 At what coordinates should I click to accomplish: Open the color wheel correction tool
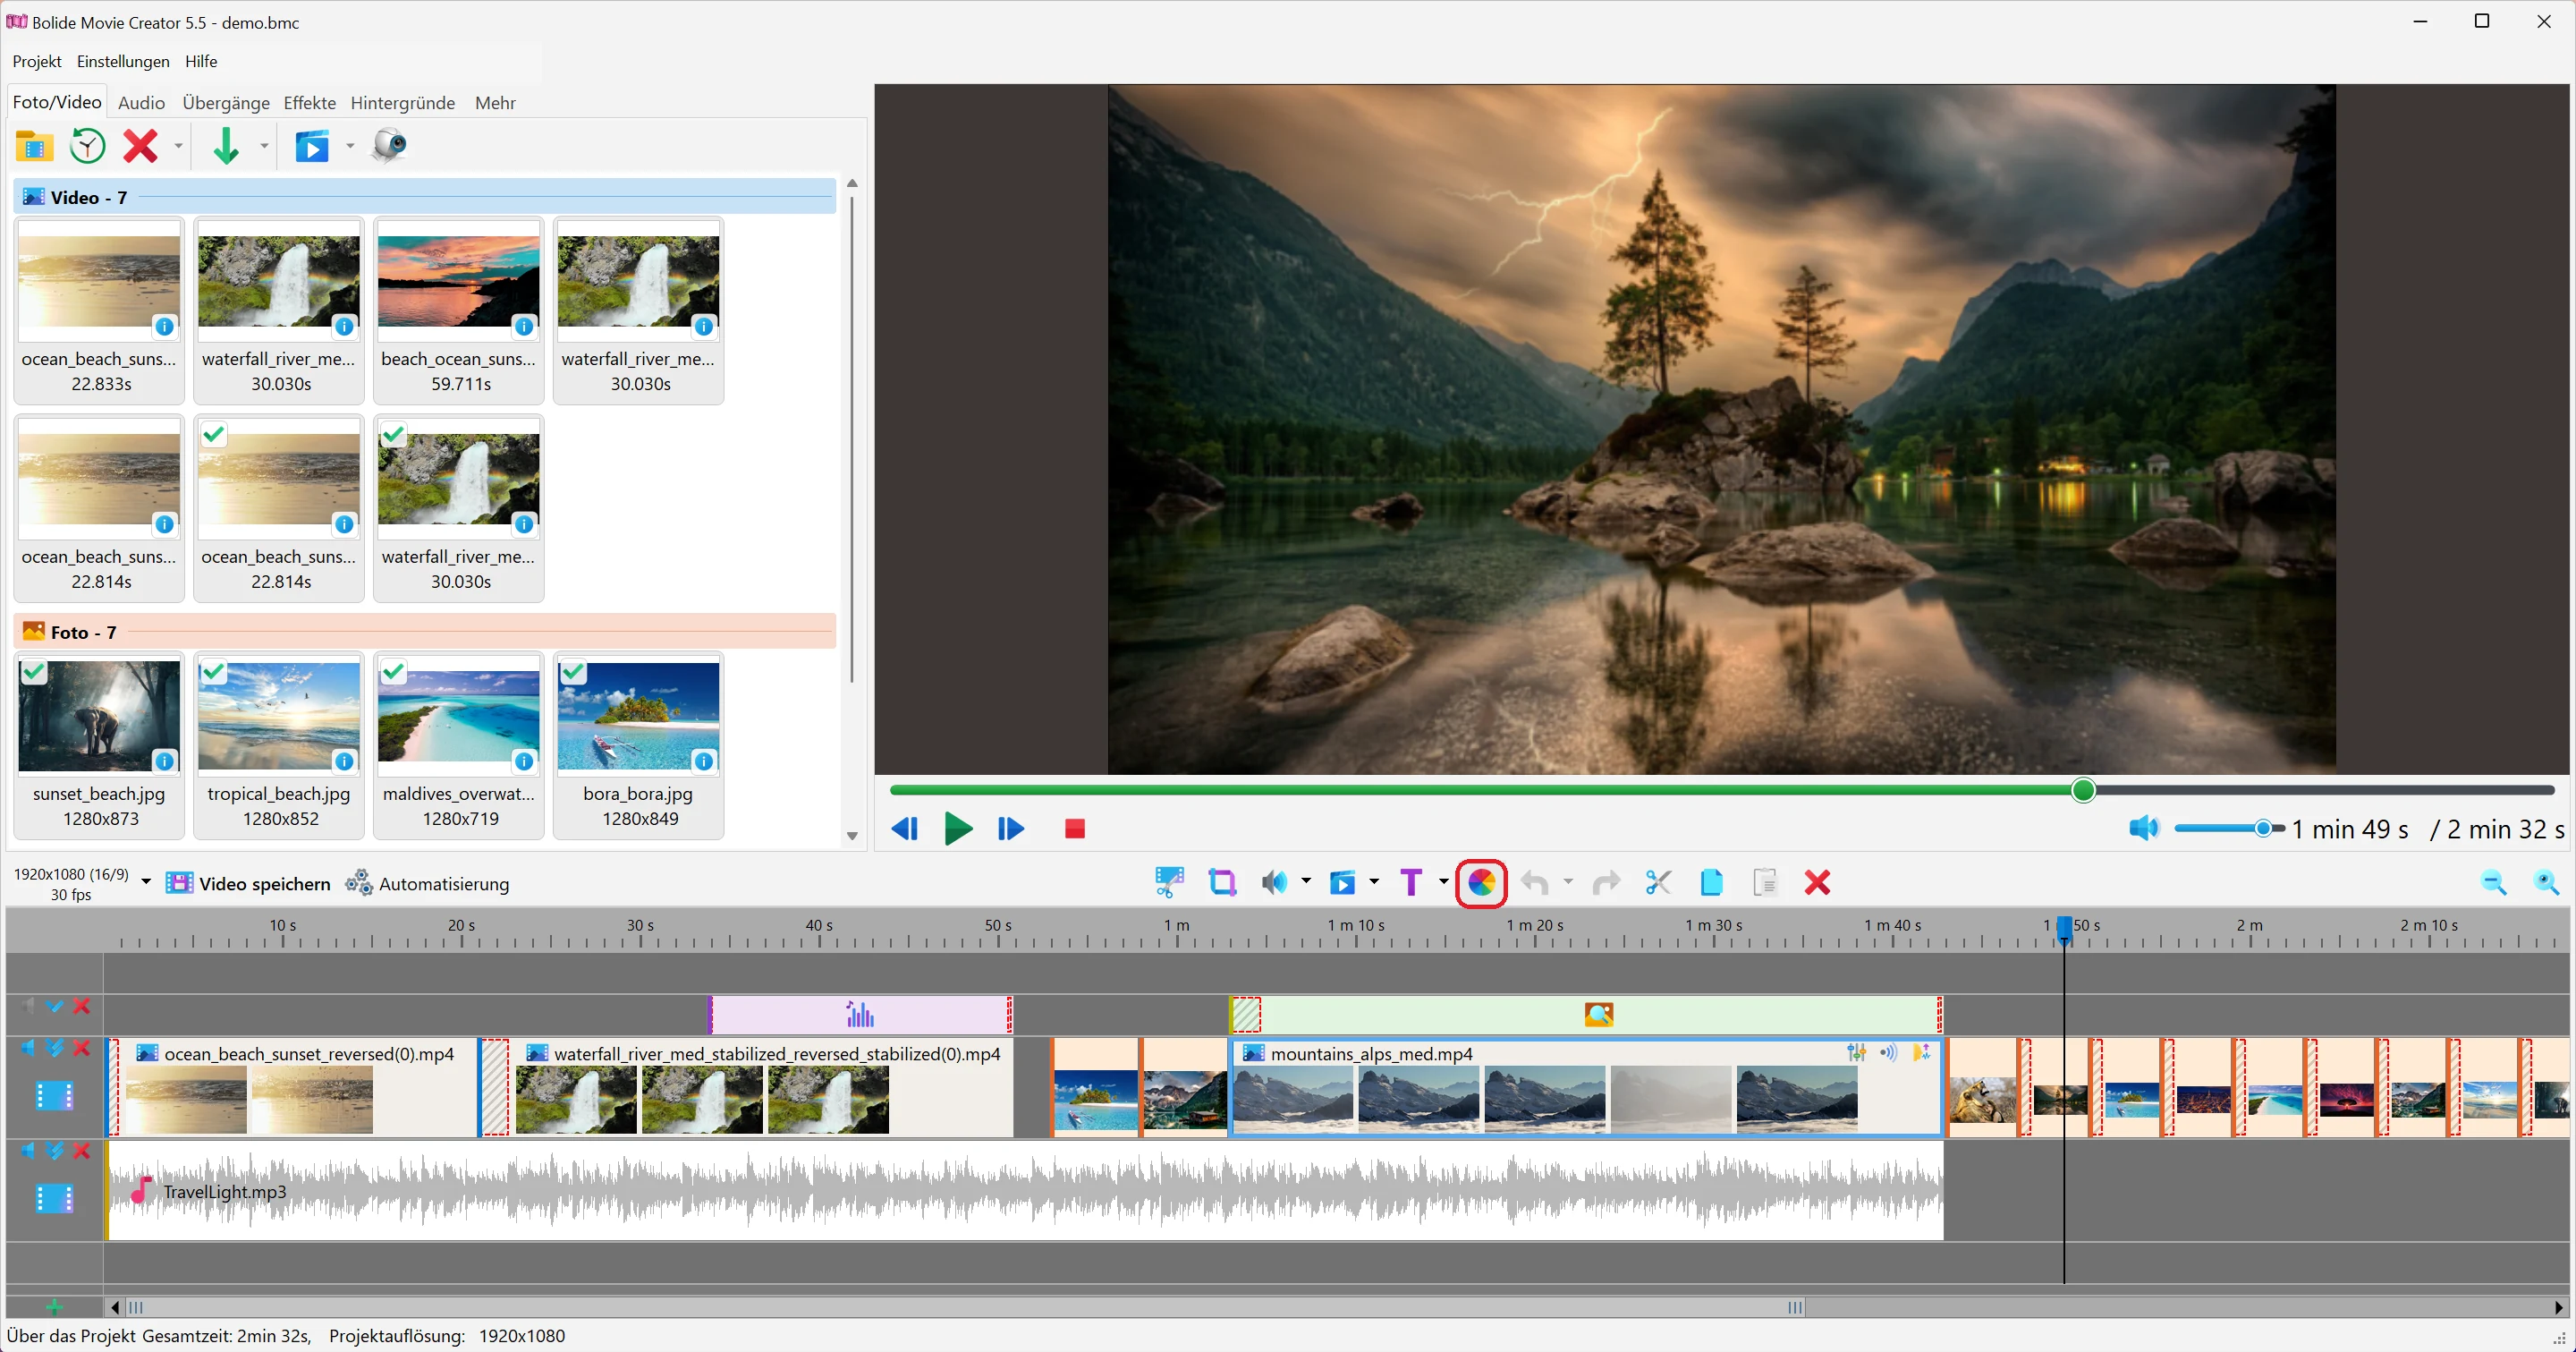1481,882
